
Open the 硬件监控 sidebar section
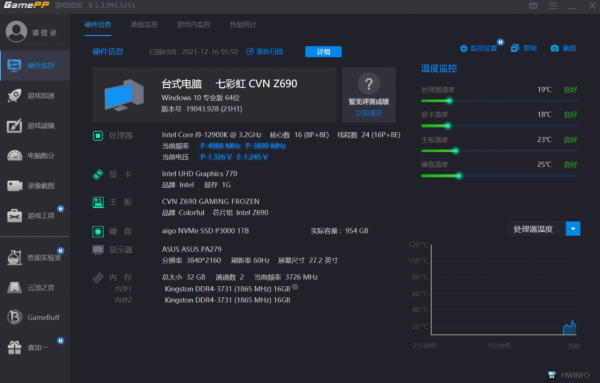tap(35, 65)
